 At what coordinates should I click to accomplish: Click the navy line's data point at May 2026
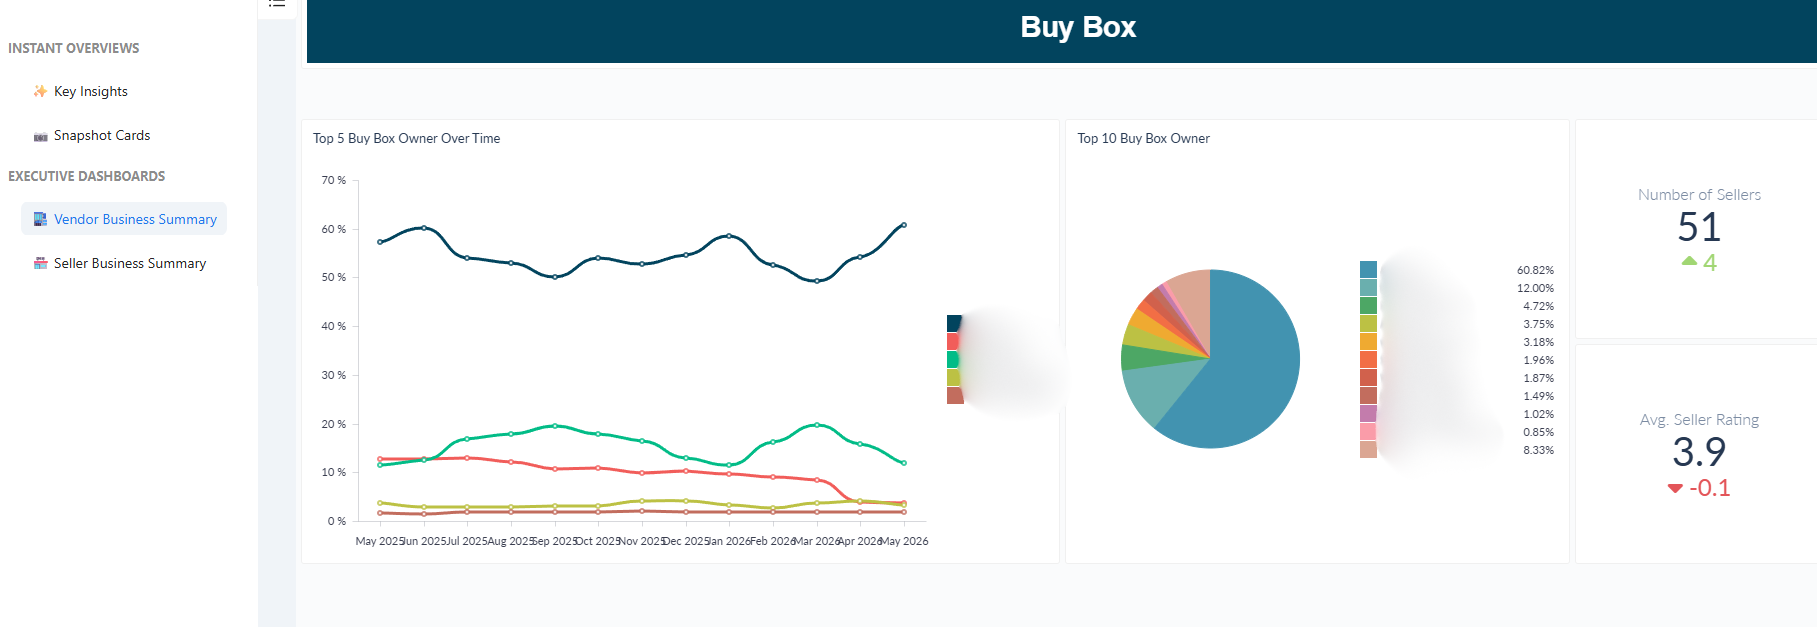(x=904, y=225)
